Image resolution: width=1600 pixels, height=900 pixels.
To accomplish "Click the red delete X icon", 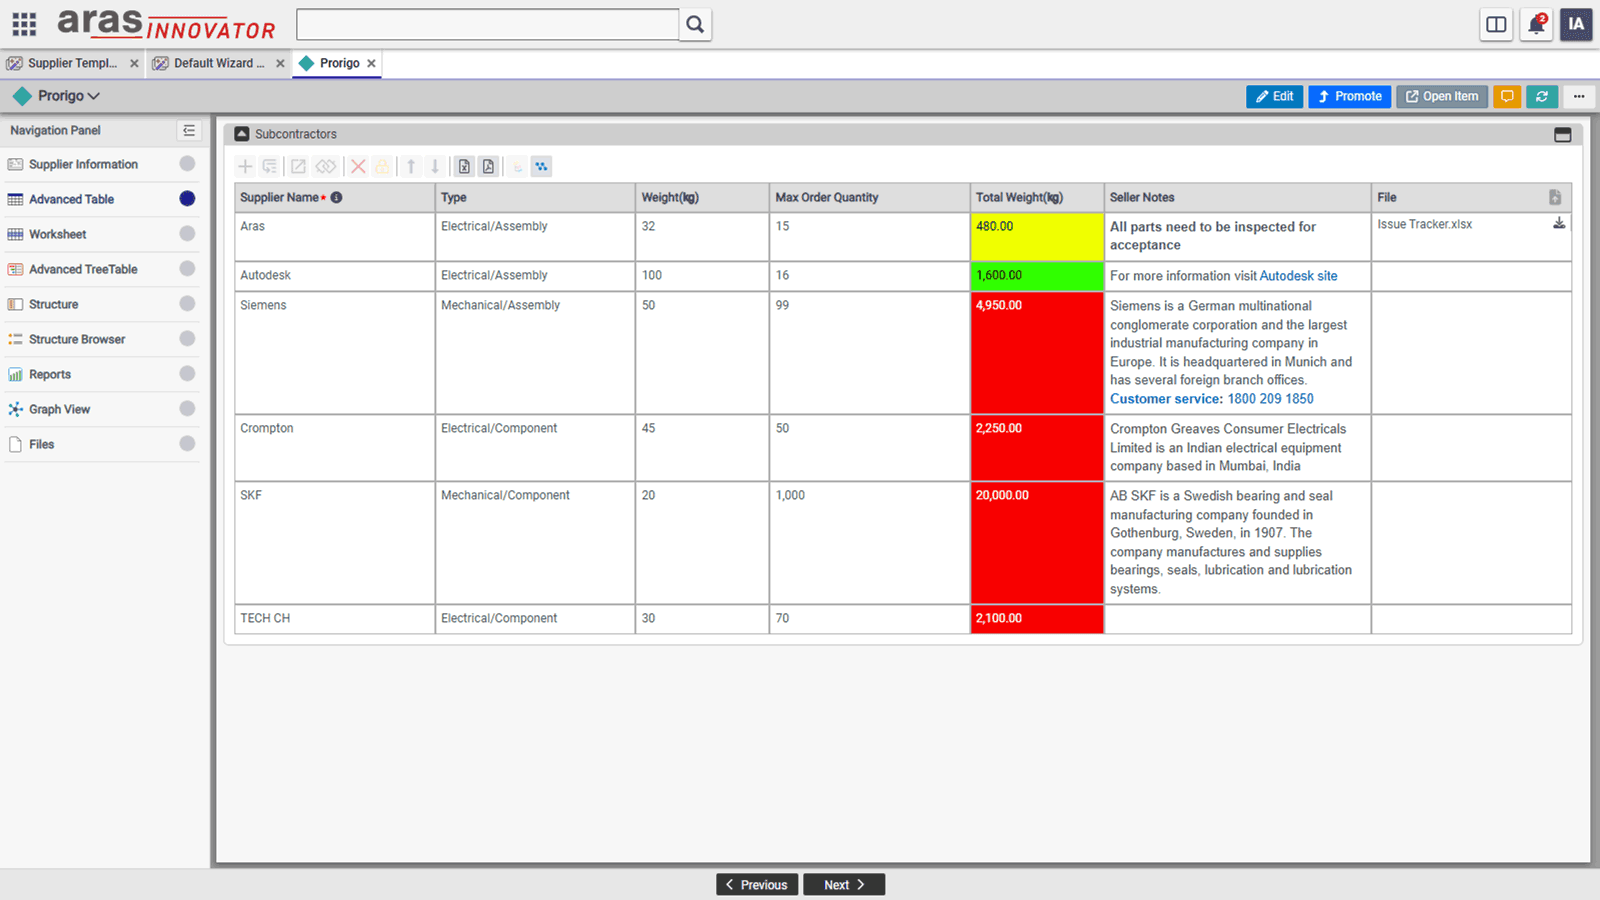I will (358, 167).
